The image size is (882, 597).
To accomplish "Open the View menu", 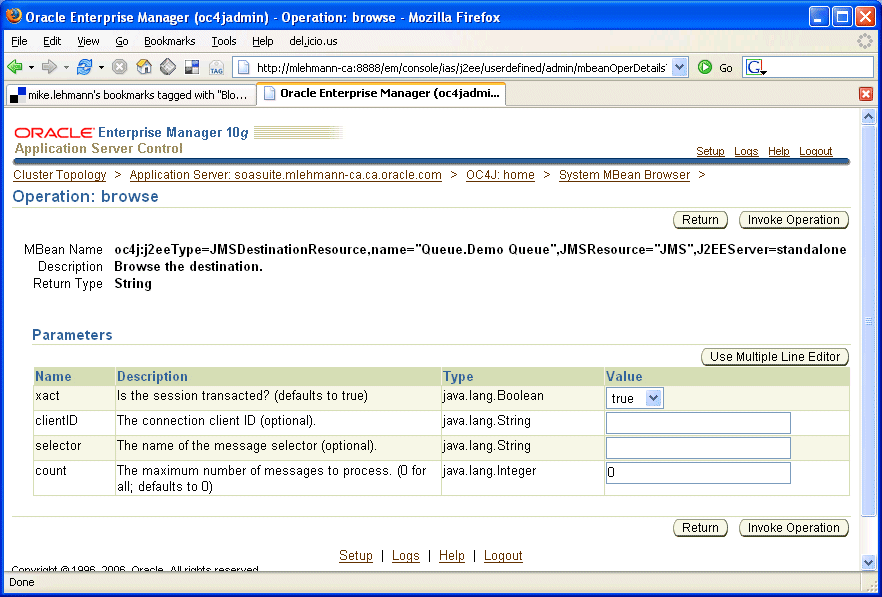I will (88, 41).
